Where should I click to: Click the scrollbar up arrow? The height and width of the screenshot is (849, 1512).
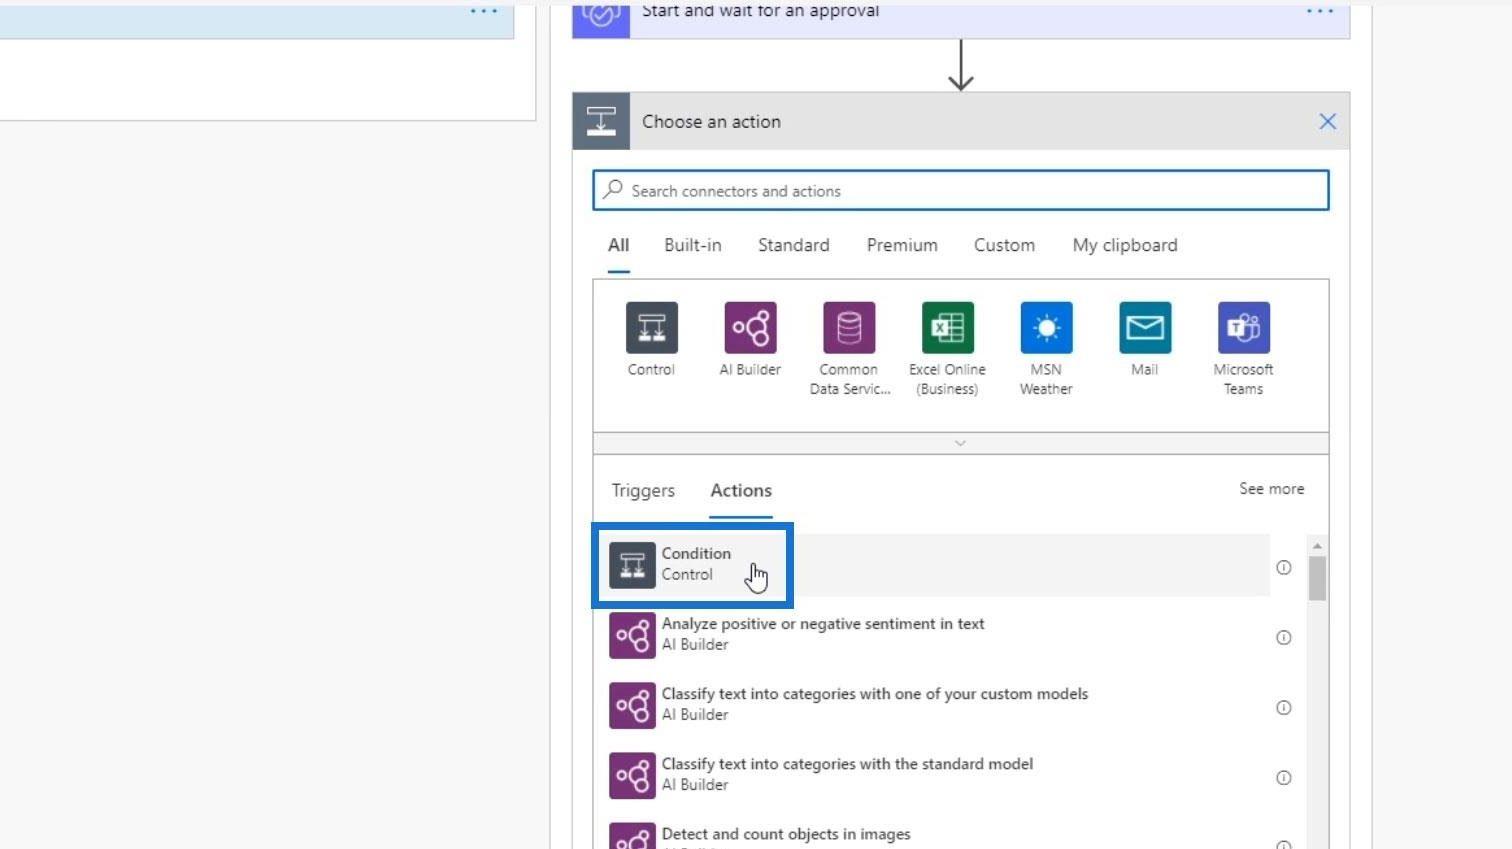pos(1317,546)
